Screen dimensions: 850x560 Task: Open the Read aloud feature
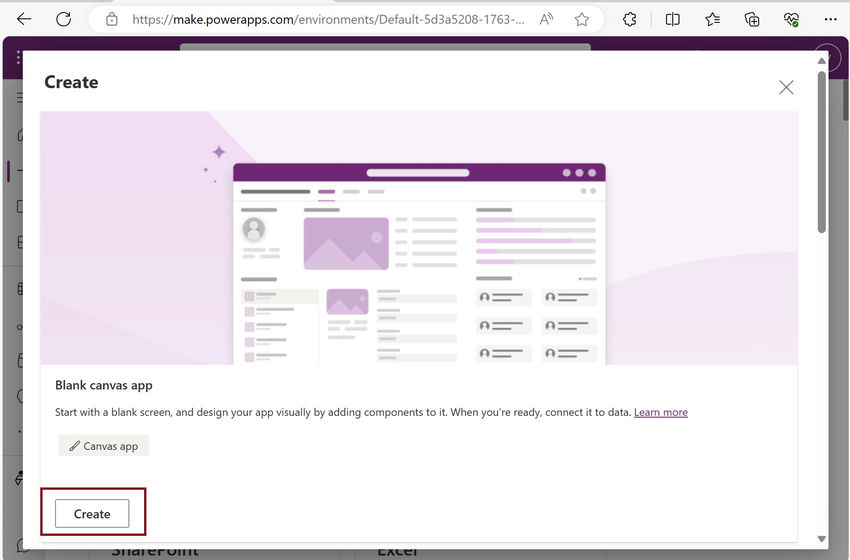(546, 20)
